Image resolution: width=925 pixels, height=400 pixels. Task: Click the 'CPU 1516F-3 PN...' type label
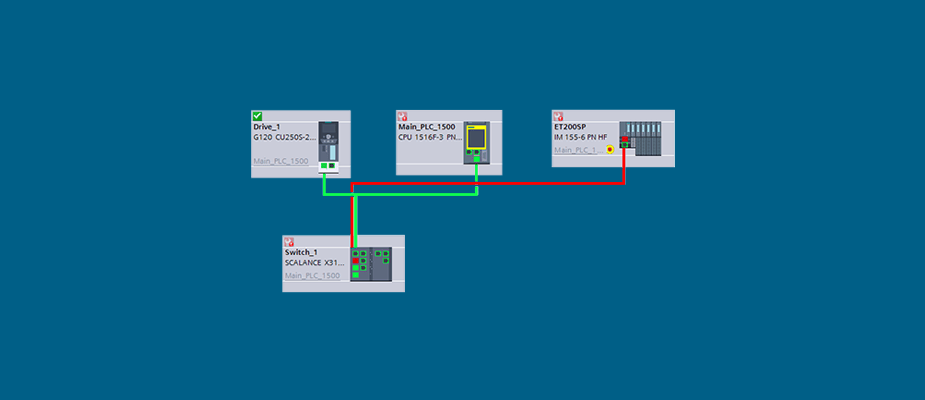430,137
